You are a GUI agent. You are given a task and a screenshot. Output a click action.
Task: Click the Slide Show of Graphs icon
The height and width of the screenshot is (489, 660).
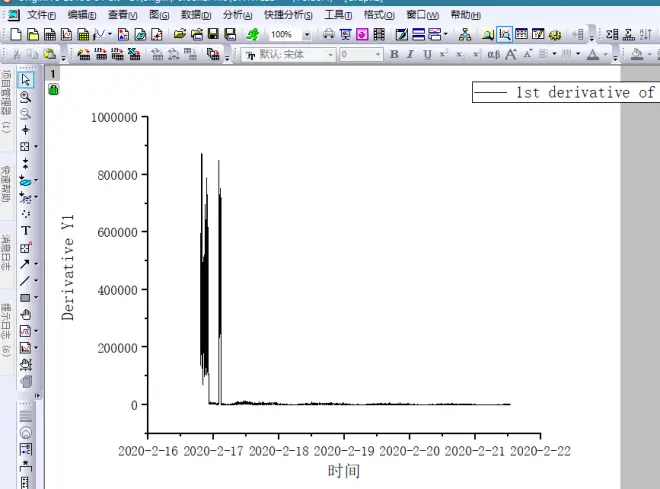pyautogui.click(x=346, y=34)
